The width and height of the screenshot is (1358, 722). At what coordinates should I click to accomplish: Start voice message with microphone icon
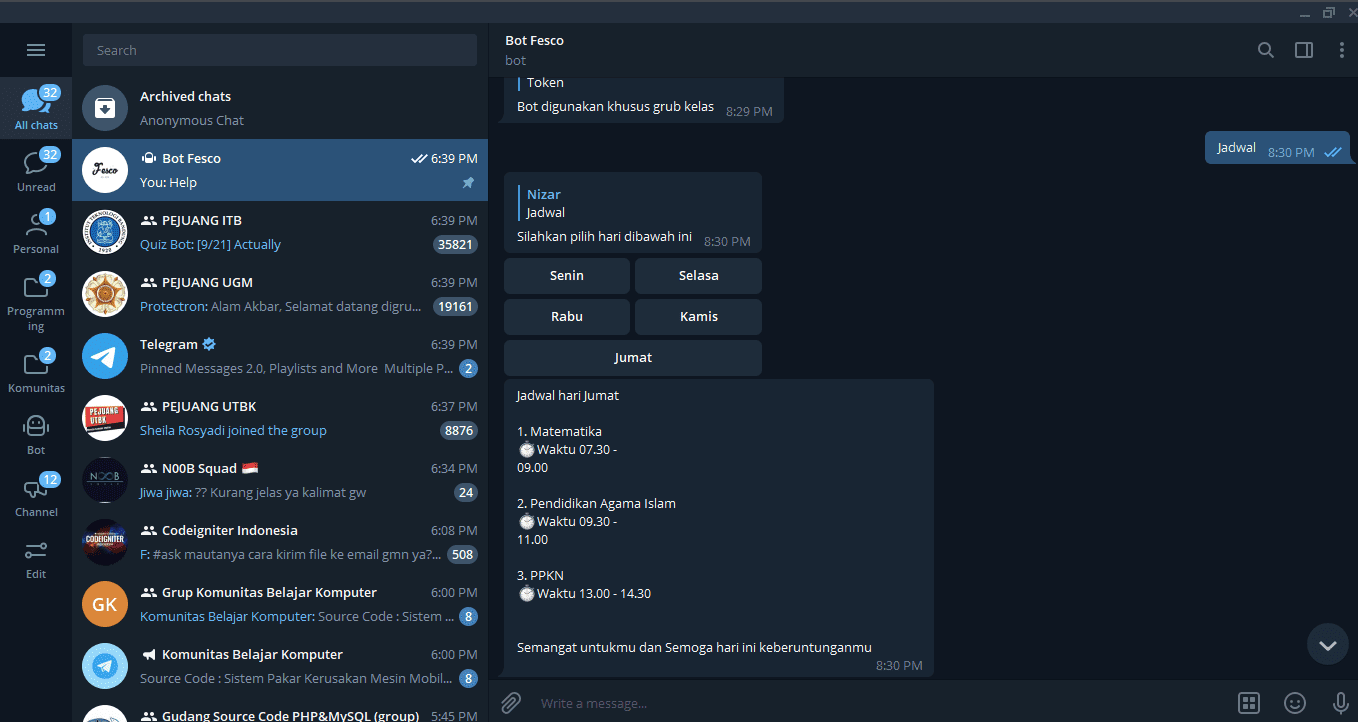point(1340,703)
